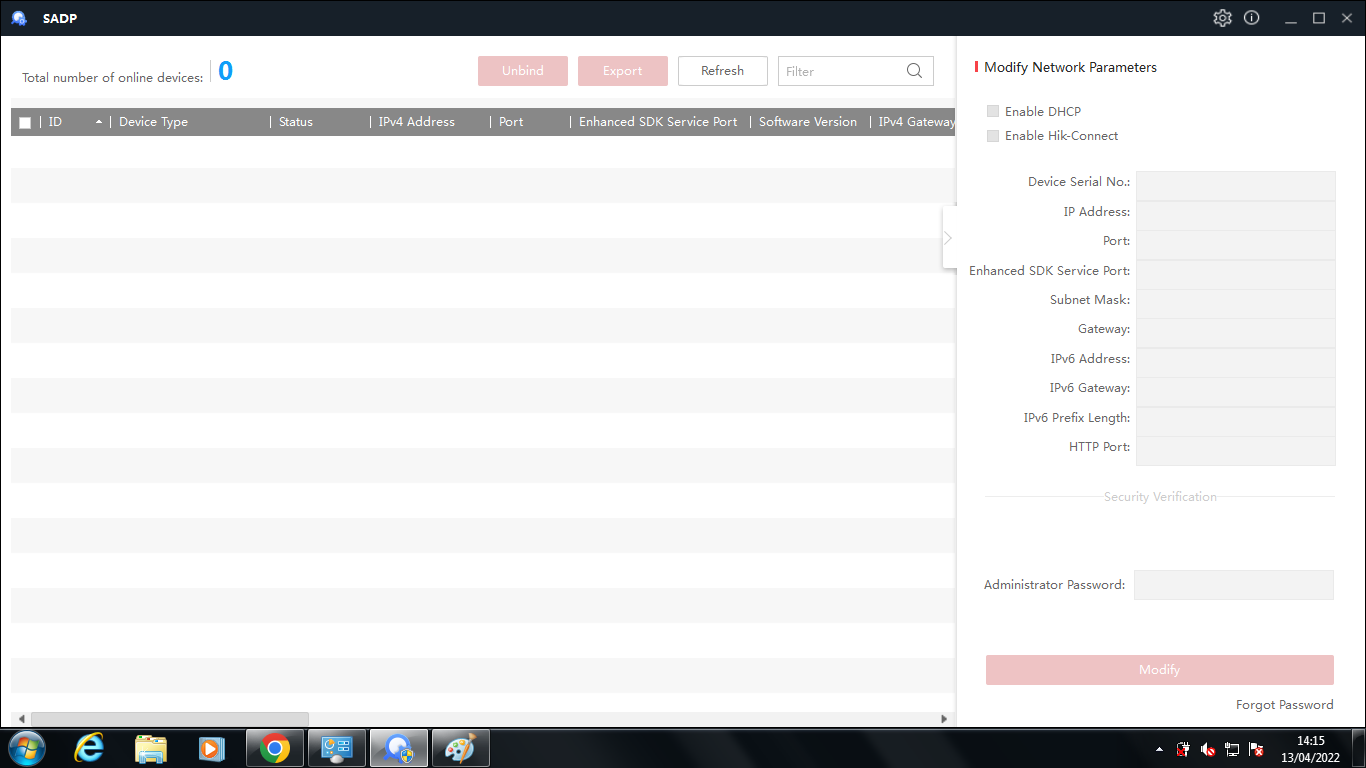Screen dimensions: 1366x768
Task: Collapse the Modify Network Parameters panel
Action: tap(948, 238)
